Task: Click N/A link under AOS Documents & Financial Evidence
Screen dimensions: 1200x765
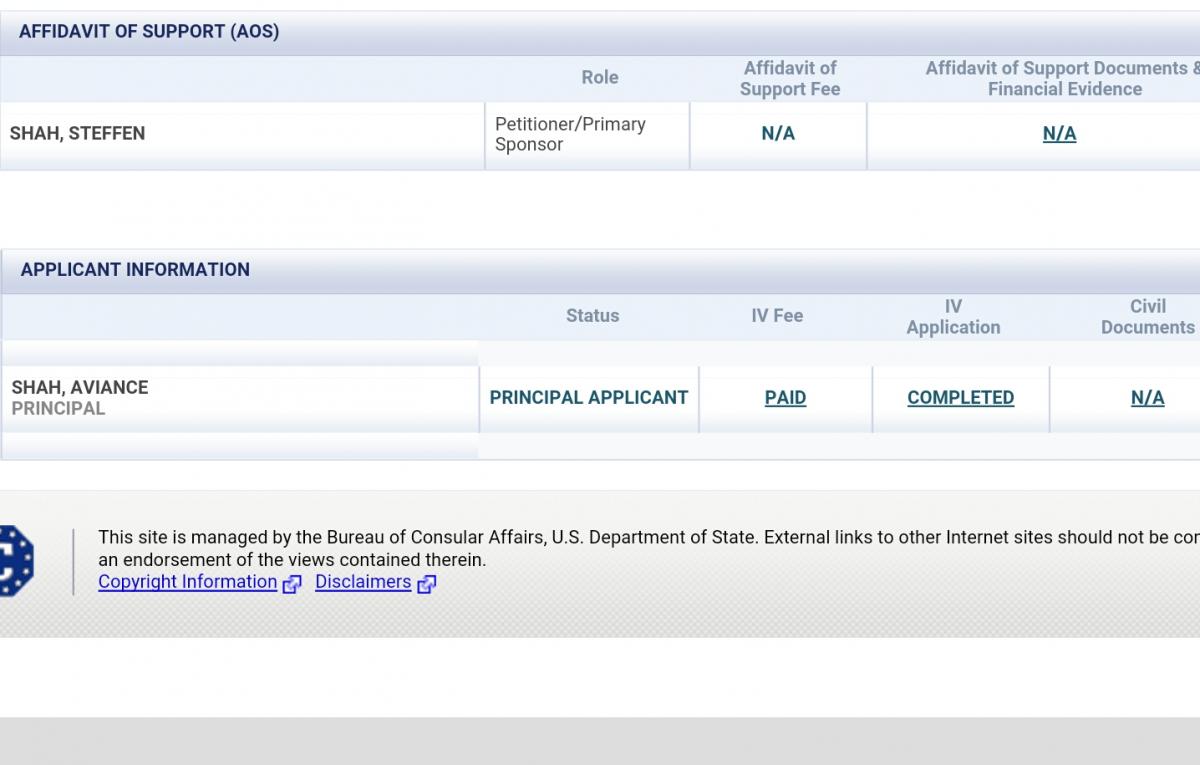Action: click(x=1059, y=134)
